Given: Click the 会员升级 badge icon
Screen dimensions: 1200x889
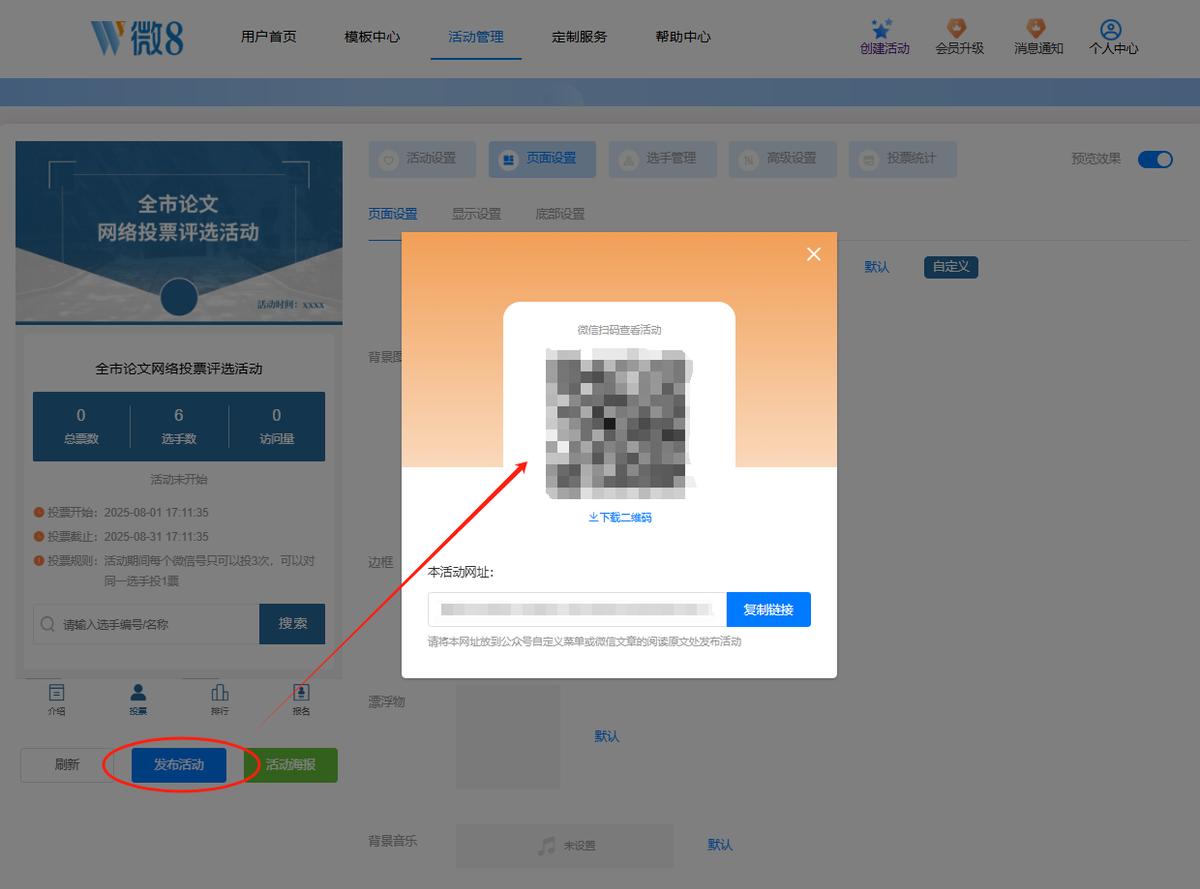Looking at the screenshot, I should coord(958,28).
